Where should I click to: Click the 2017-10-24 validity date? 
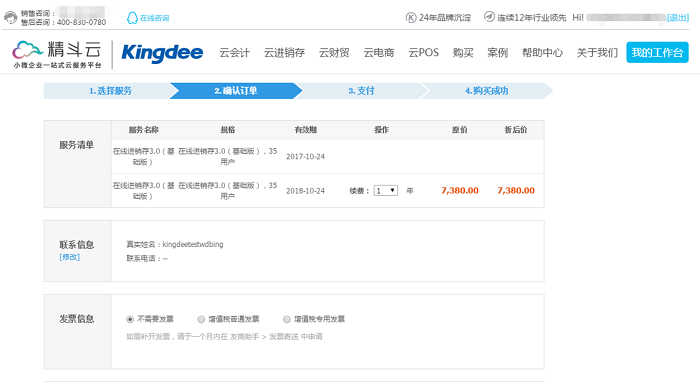coord(305,157)
